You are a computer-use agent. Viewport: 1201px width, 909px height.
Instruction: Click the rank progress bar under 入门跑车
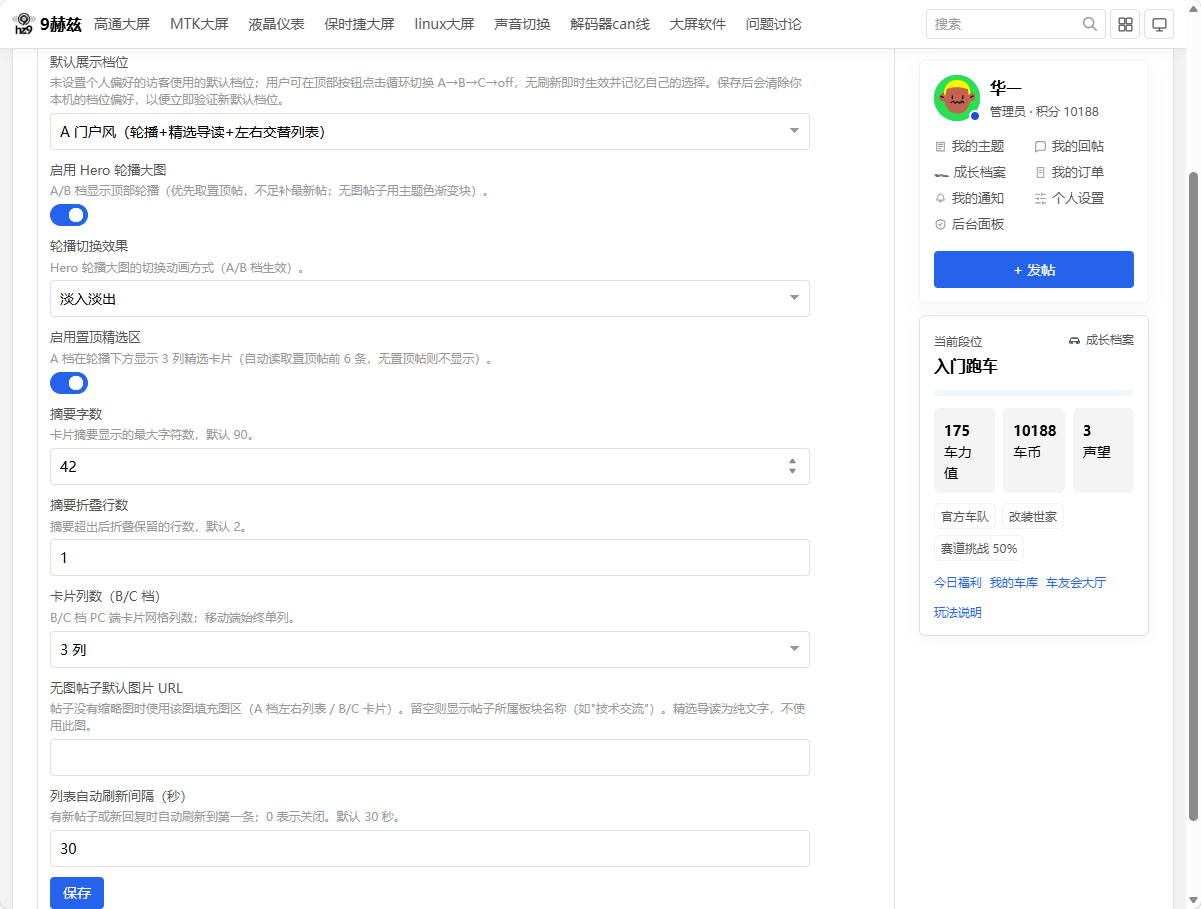tap(1034, 393)
